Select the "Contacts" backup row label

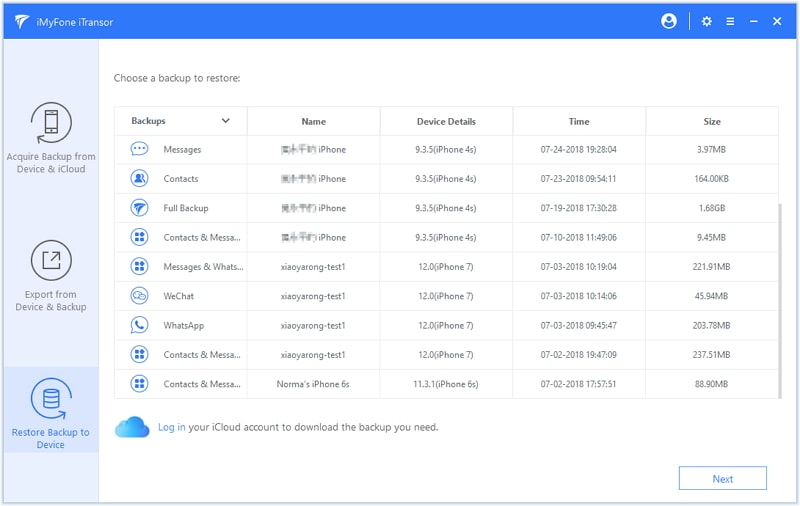pos(181,179)
